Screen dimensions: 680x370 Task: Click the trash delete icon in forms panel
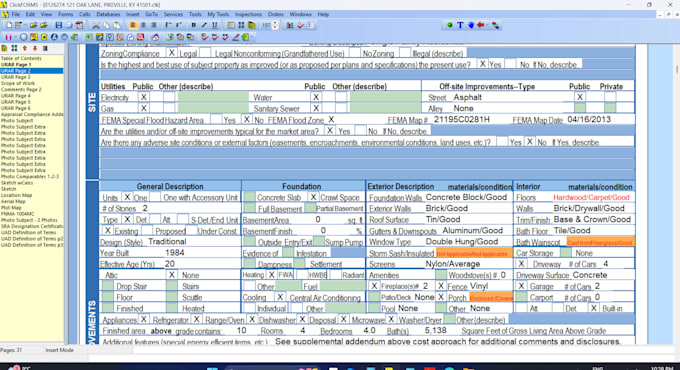(45, 48)
